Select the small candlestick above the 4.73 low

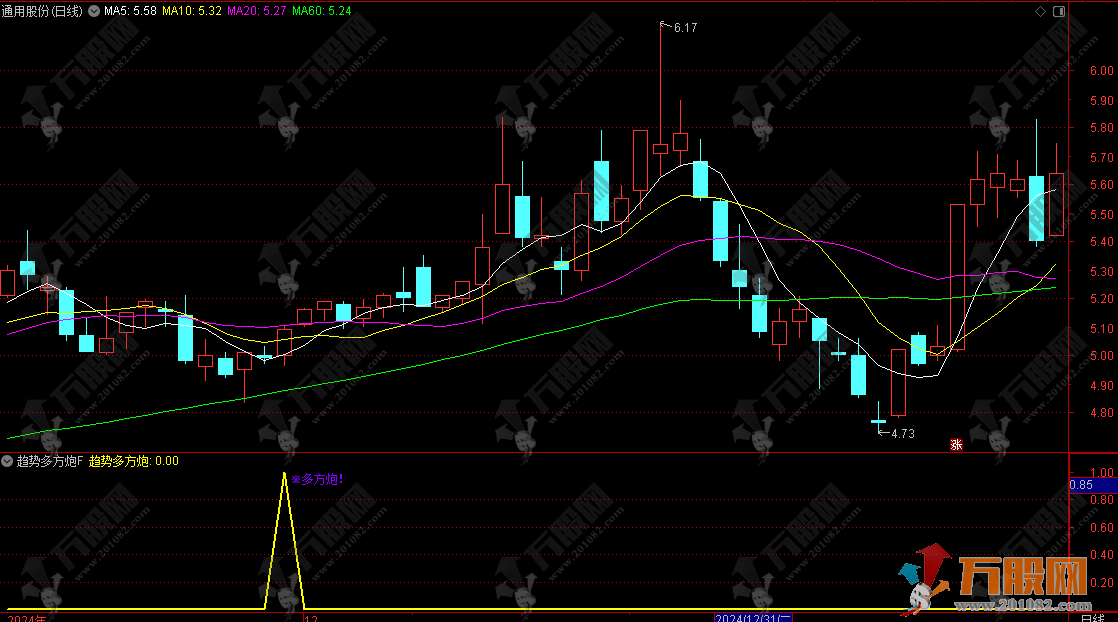878,422
